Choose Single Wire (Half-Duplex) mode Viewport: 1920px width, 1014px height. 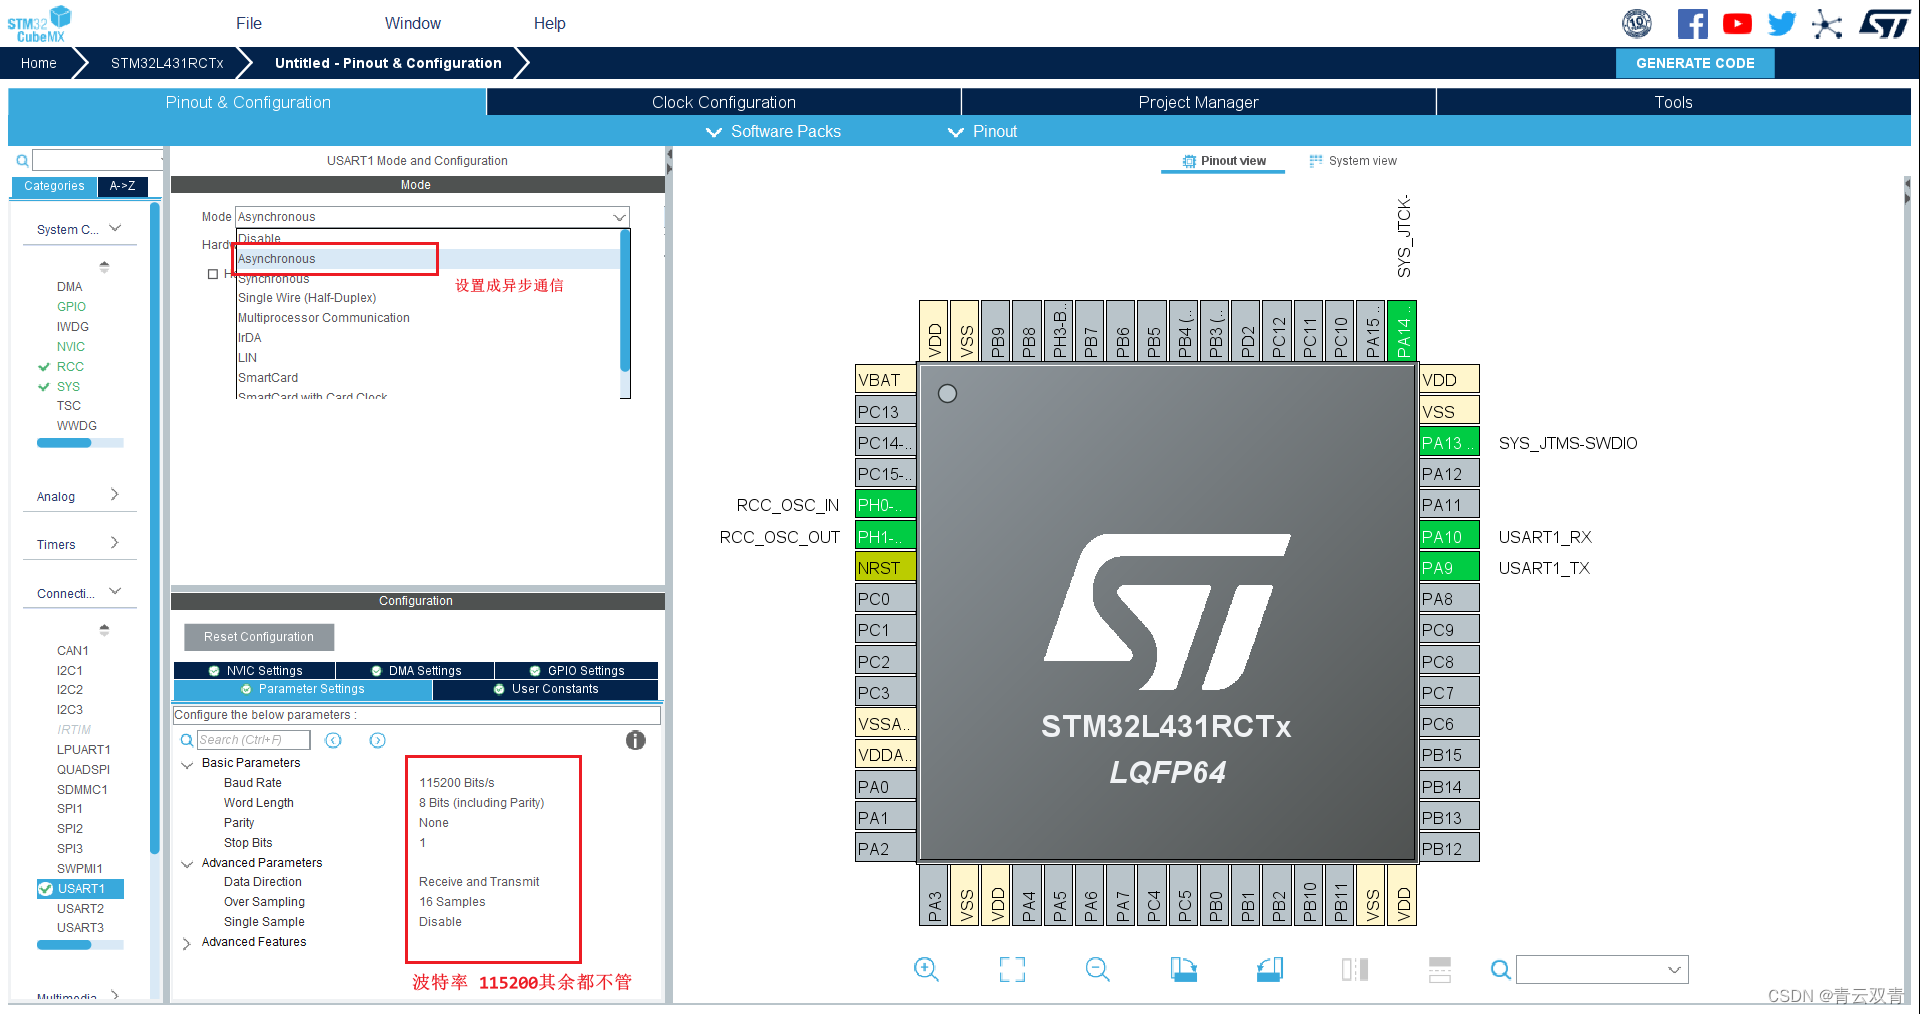[x=307, y=298]
